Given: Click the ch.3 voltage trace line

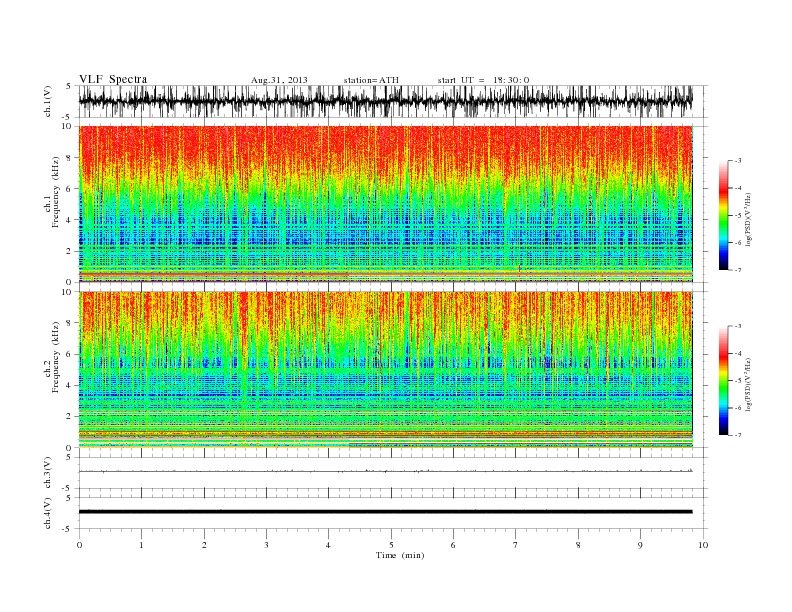Looking at the screenshot, I should [x=385, y=471].
